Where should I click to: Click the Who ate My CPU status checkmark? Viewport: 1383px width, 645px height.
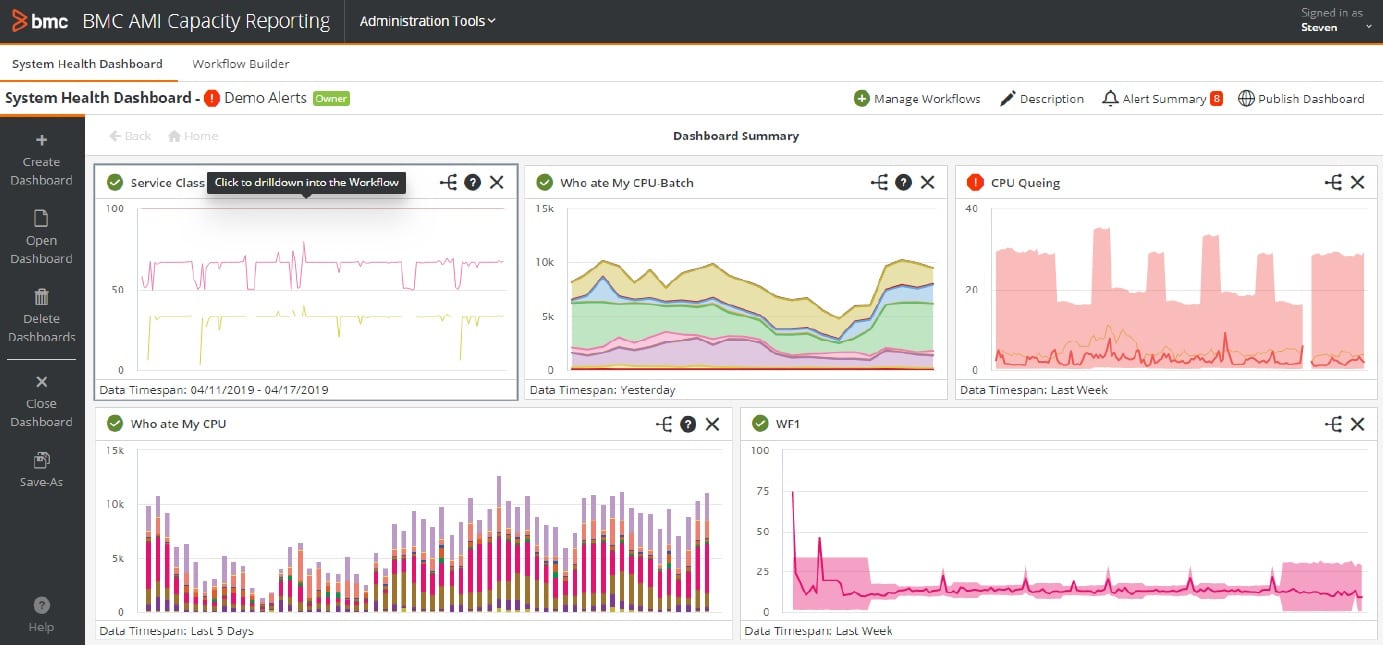click(x=115, y=423)
